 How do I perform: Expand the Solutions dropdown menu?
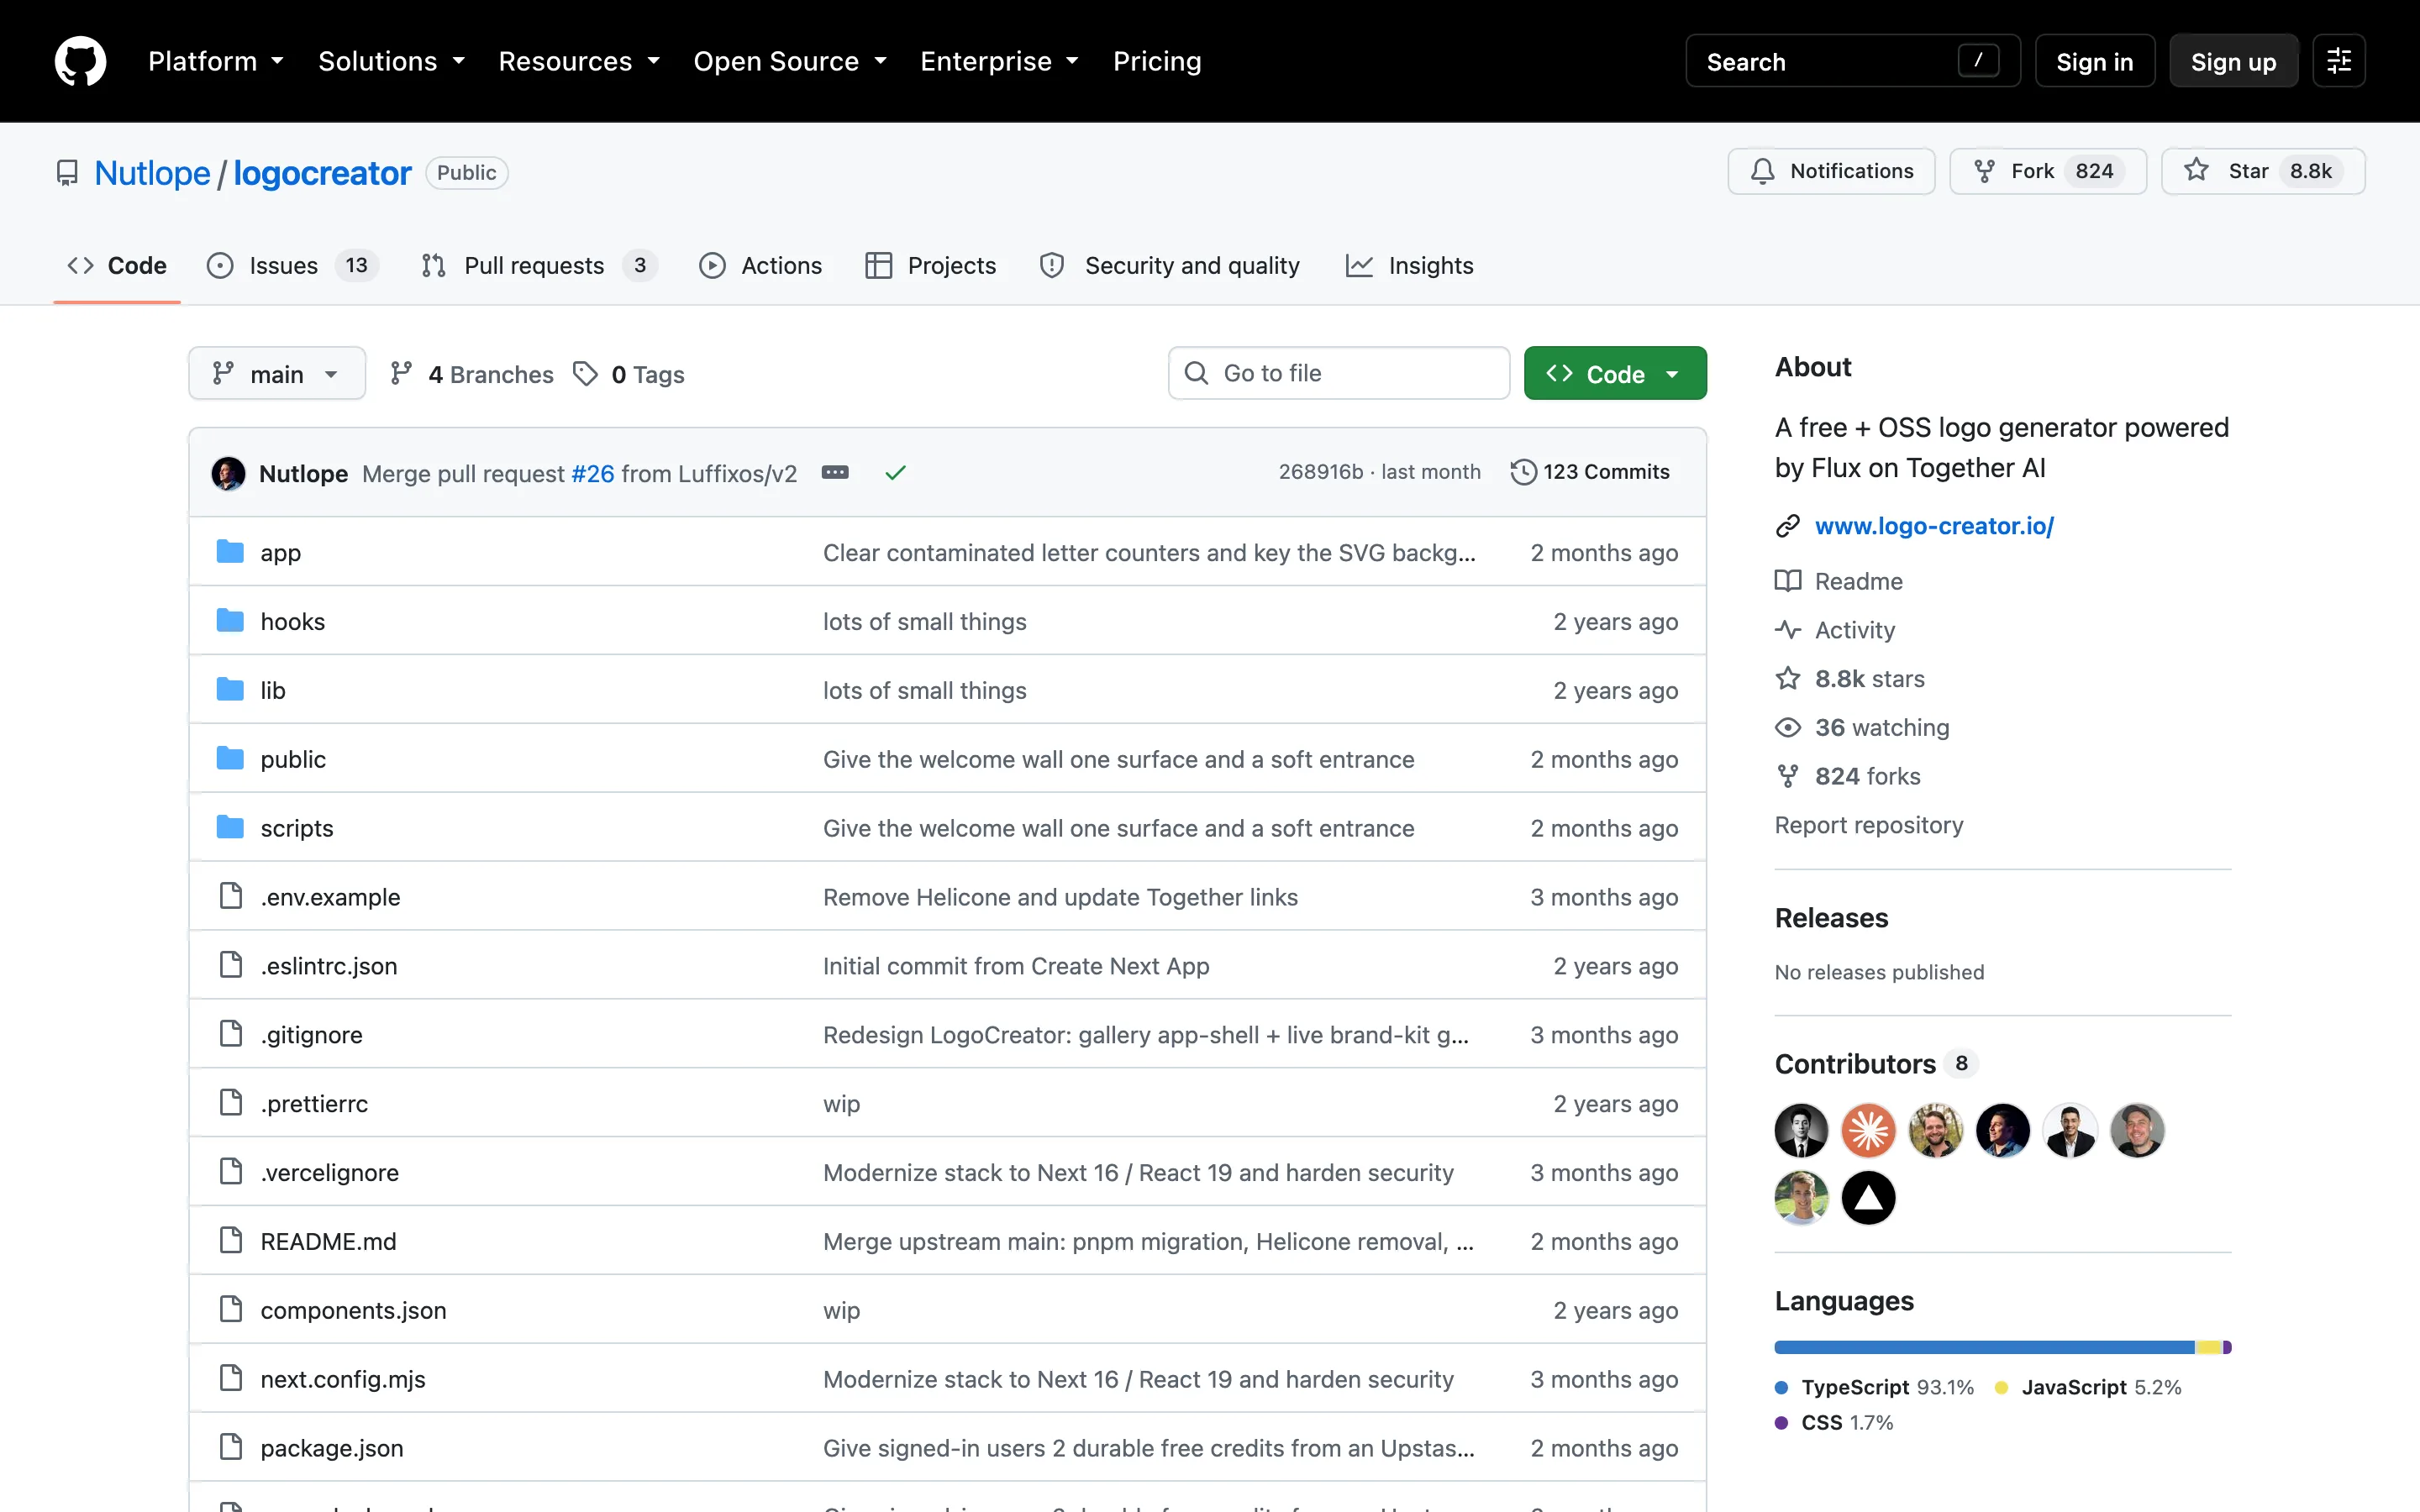392,61
